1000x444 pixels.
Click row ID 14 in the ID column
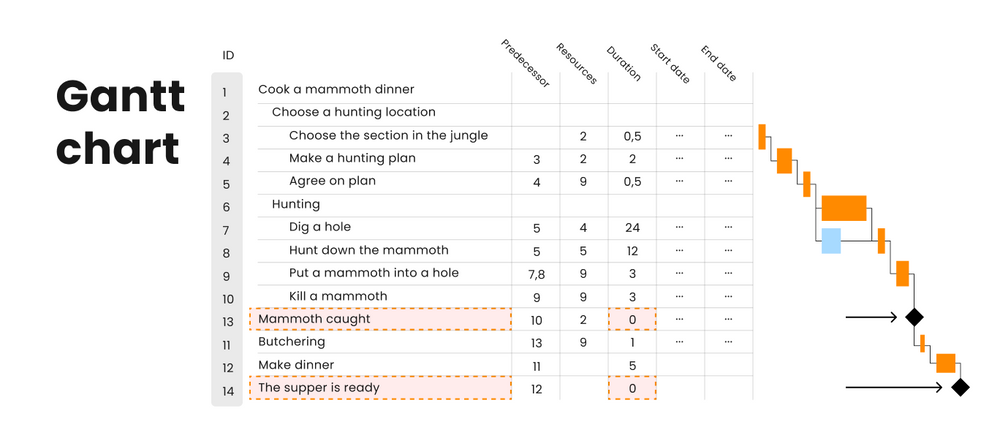point(227,389)
